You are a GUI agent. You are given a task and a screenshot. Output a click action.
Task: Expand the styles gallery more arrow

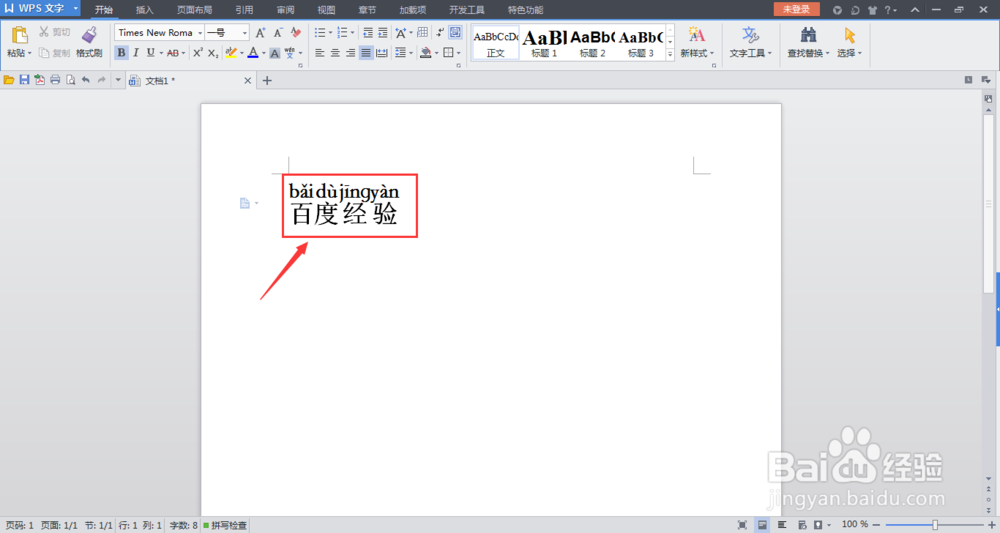(x=670, y=55)
